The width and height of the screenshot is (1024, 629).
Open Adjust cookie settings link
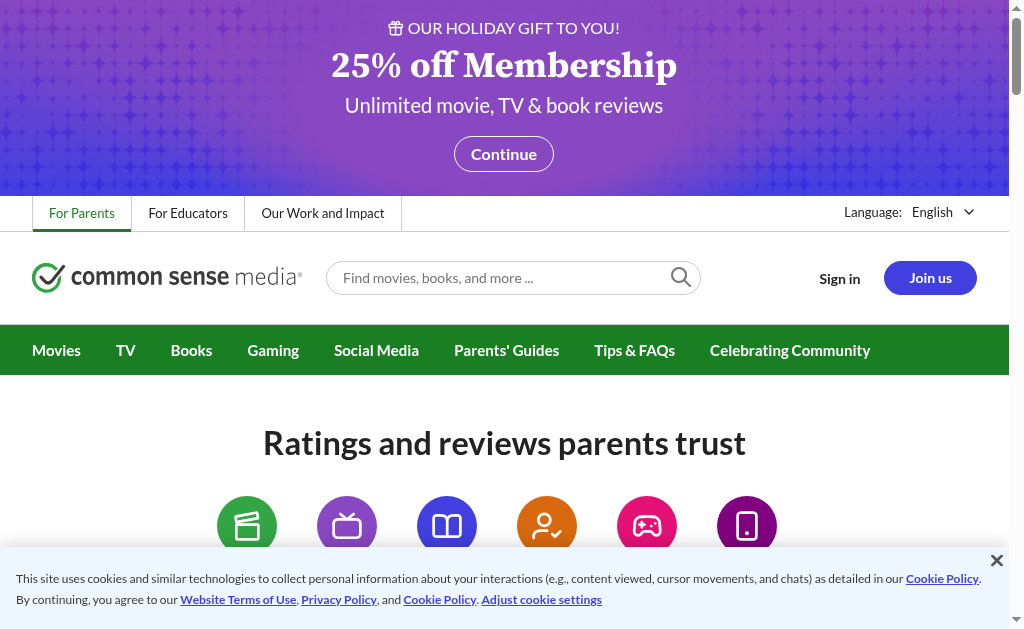541,600
